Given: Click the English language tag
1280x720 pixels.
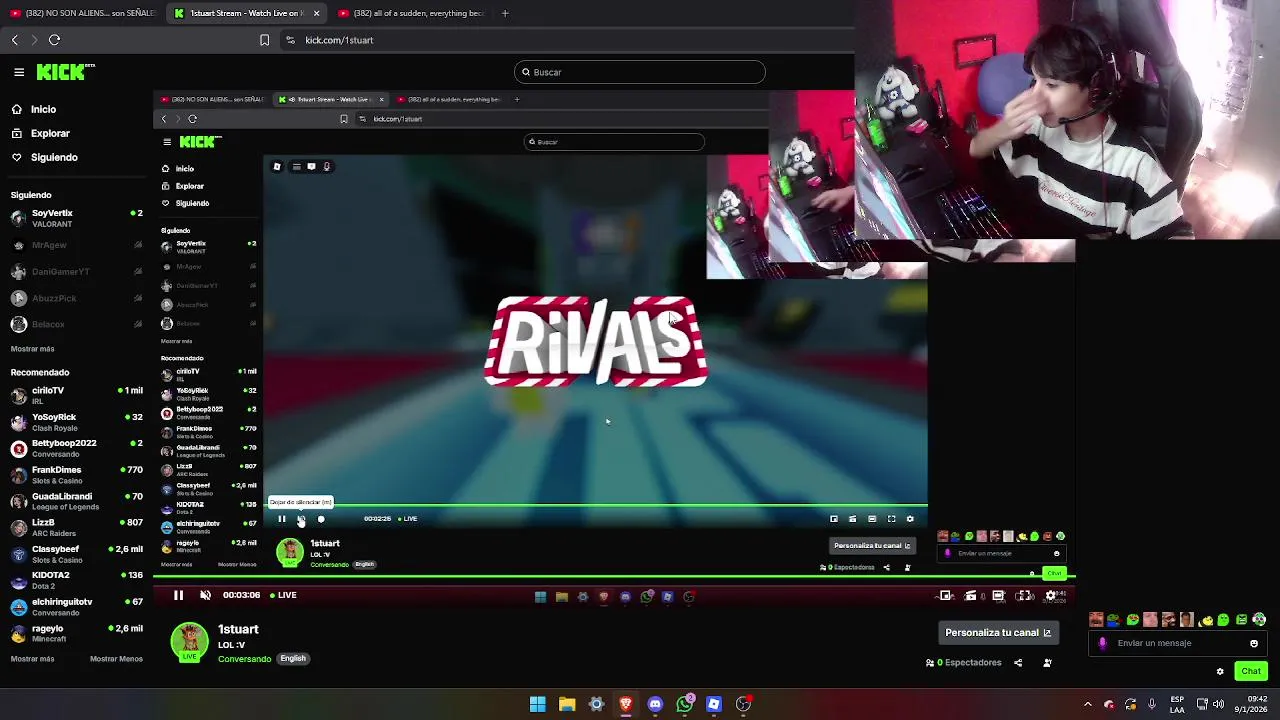Looking at the screenshot, I should tap(293, 659).
